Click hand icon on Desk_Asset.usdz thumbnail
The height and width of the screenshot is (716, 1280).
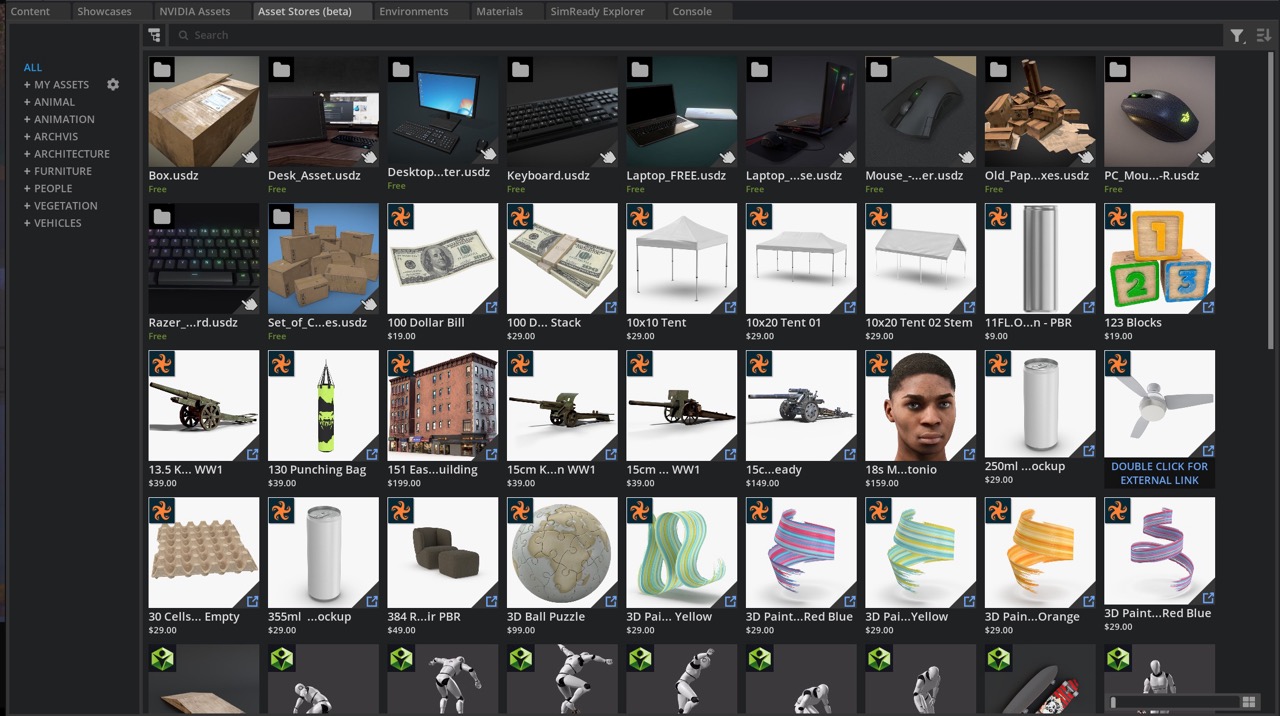click(x=369, y=156)
